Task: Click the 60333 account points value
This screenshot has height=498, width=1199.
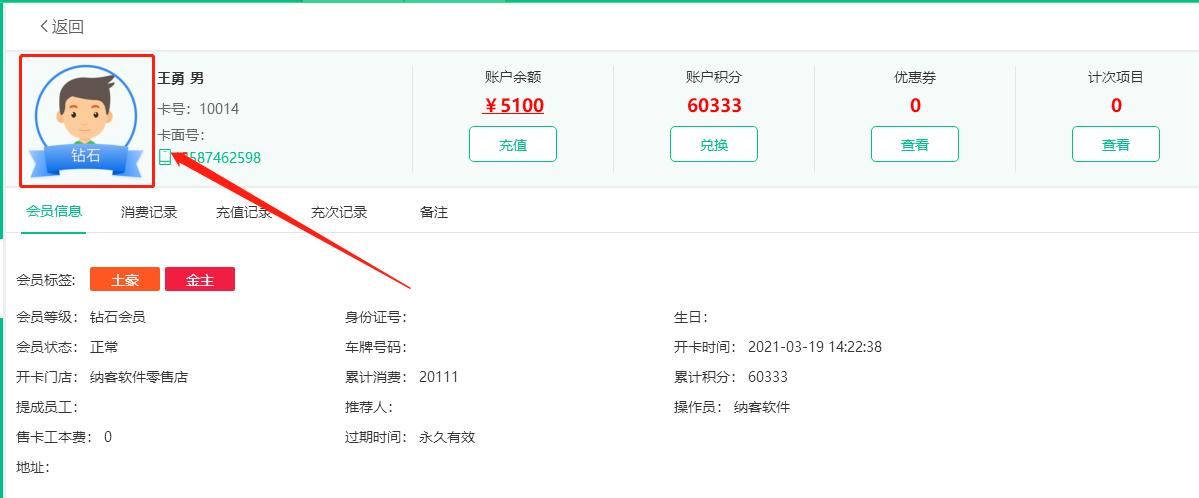Action: click(x=714, y=105)
